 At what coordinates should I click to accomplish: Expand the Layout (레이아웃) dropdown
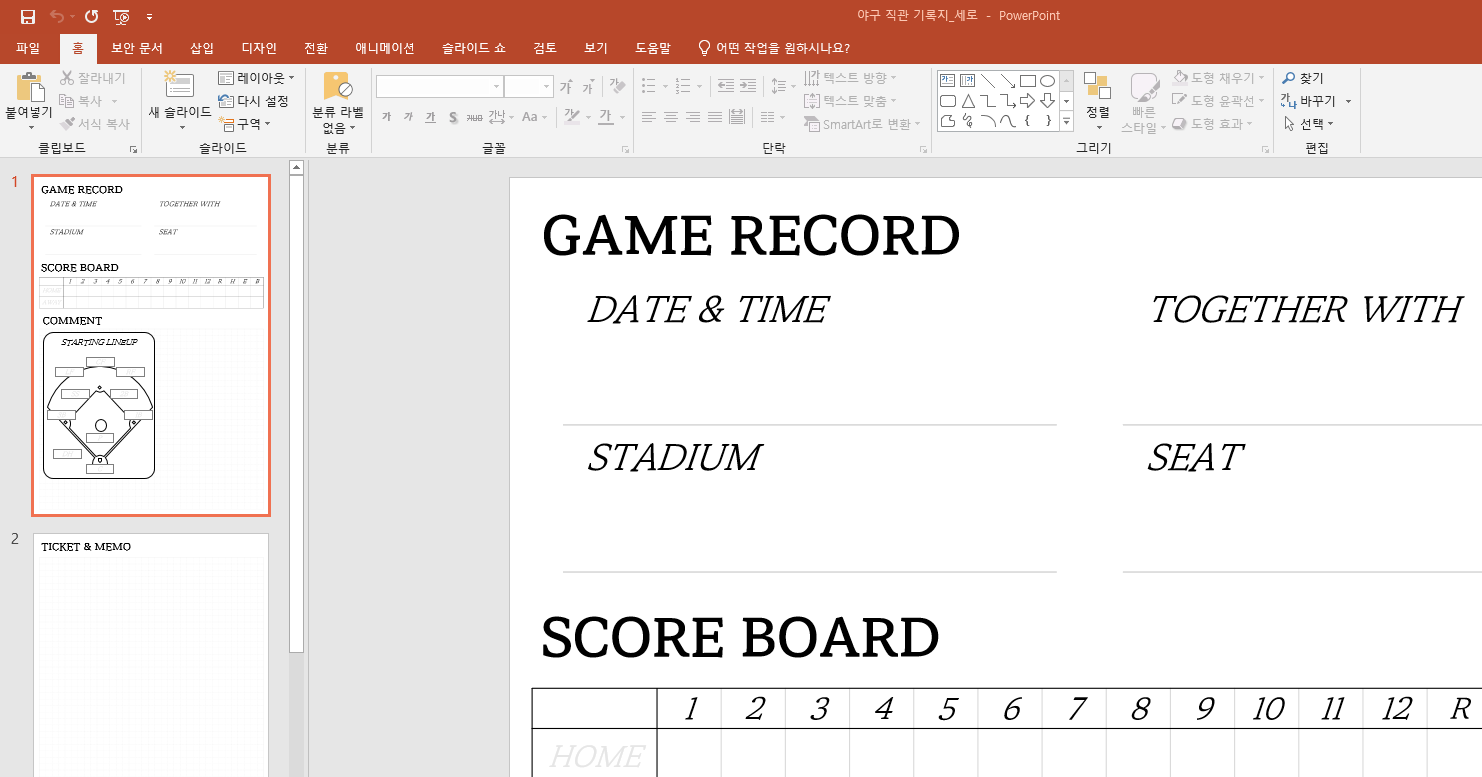click(x=256, y=78)
